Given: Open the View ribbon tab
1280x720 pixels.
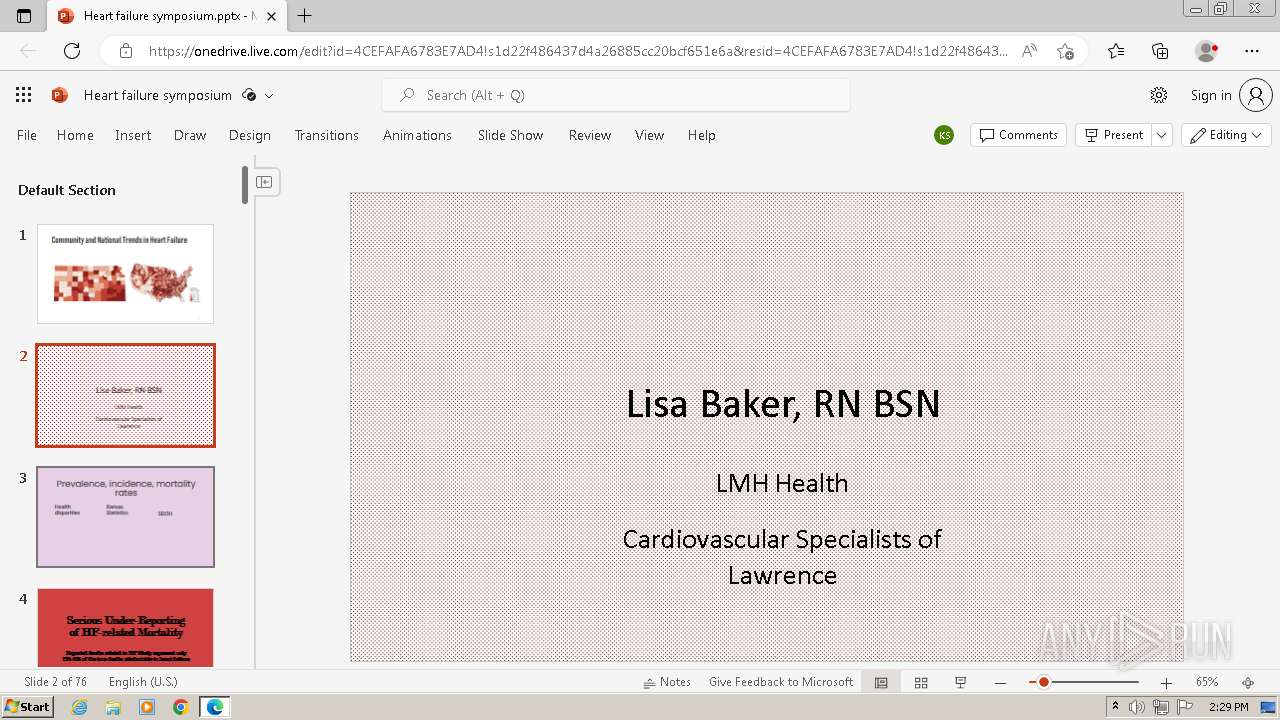Looking at the screenshot, I should pyautogui.click(x=649, y=135).
